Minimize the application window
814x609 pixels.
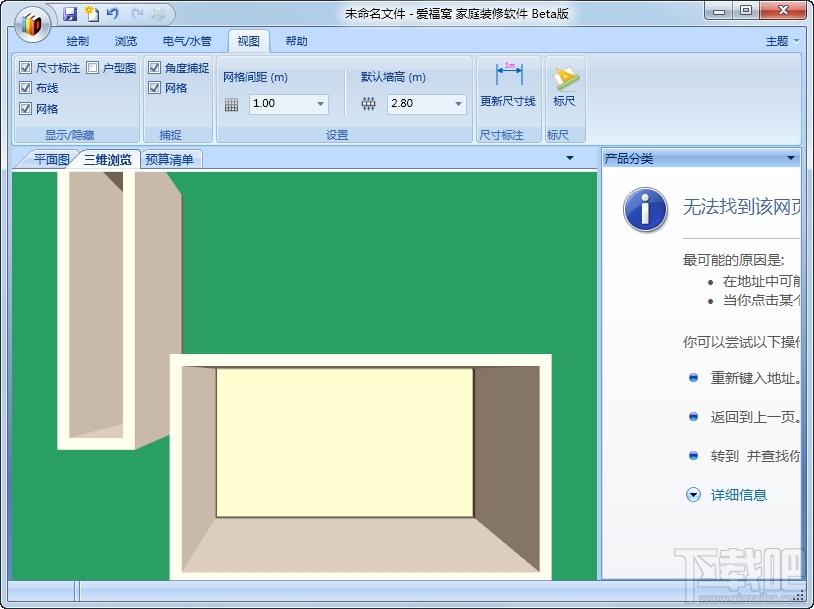click(719, 11)
